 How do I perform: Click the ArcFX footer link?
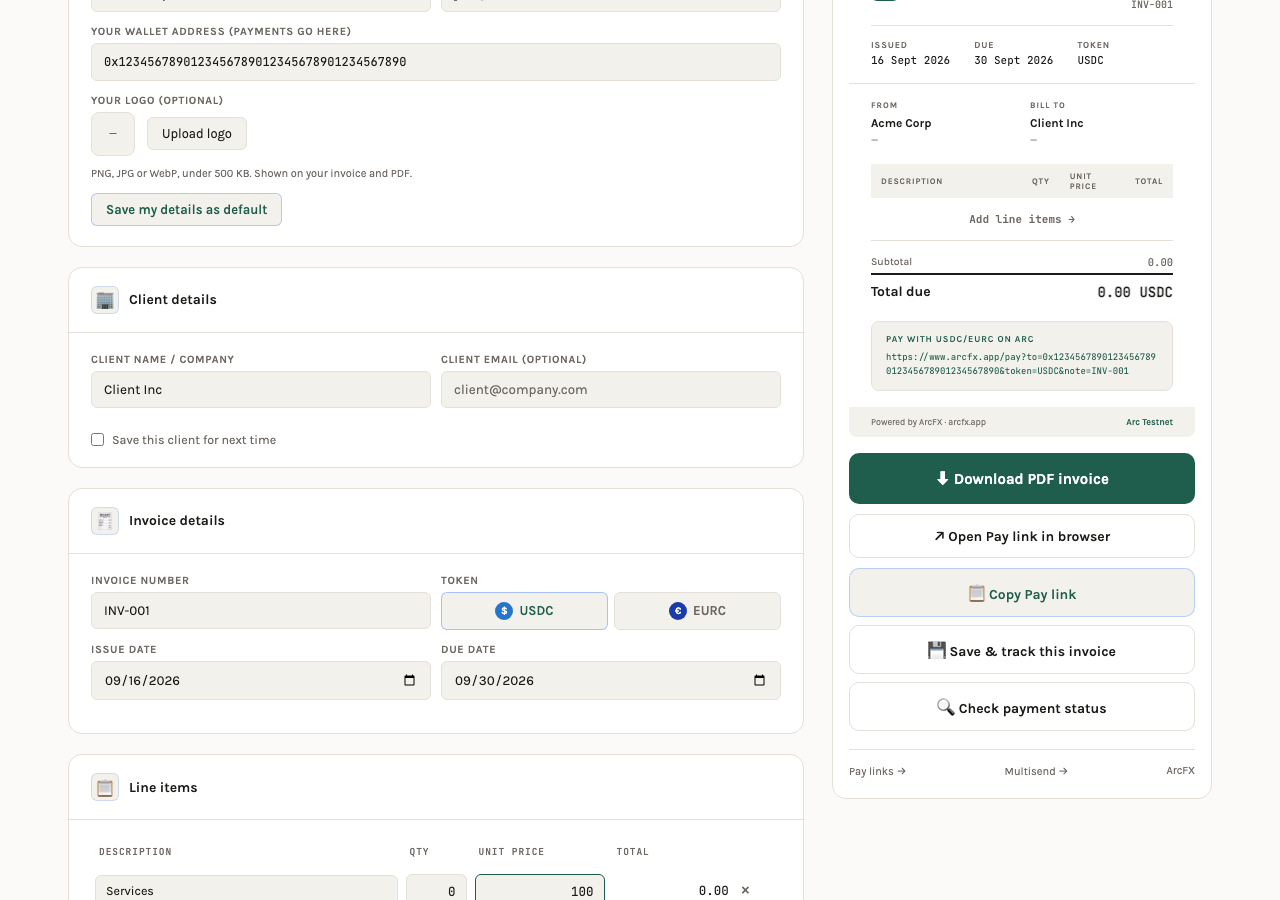point(1180,771)
